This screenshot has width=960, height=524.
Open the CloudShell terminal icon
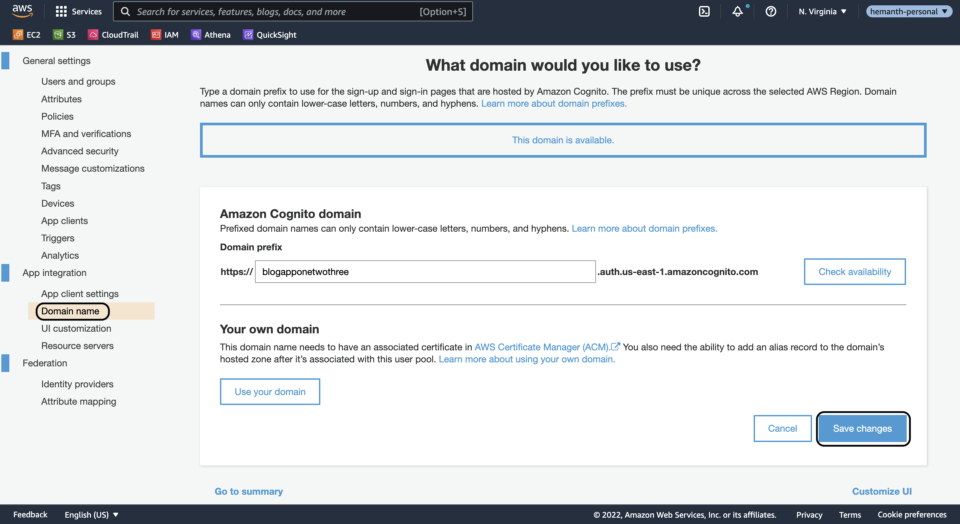pyautogui.click(x=704, y=12)
